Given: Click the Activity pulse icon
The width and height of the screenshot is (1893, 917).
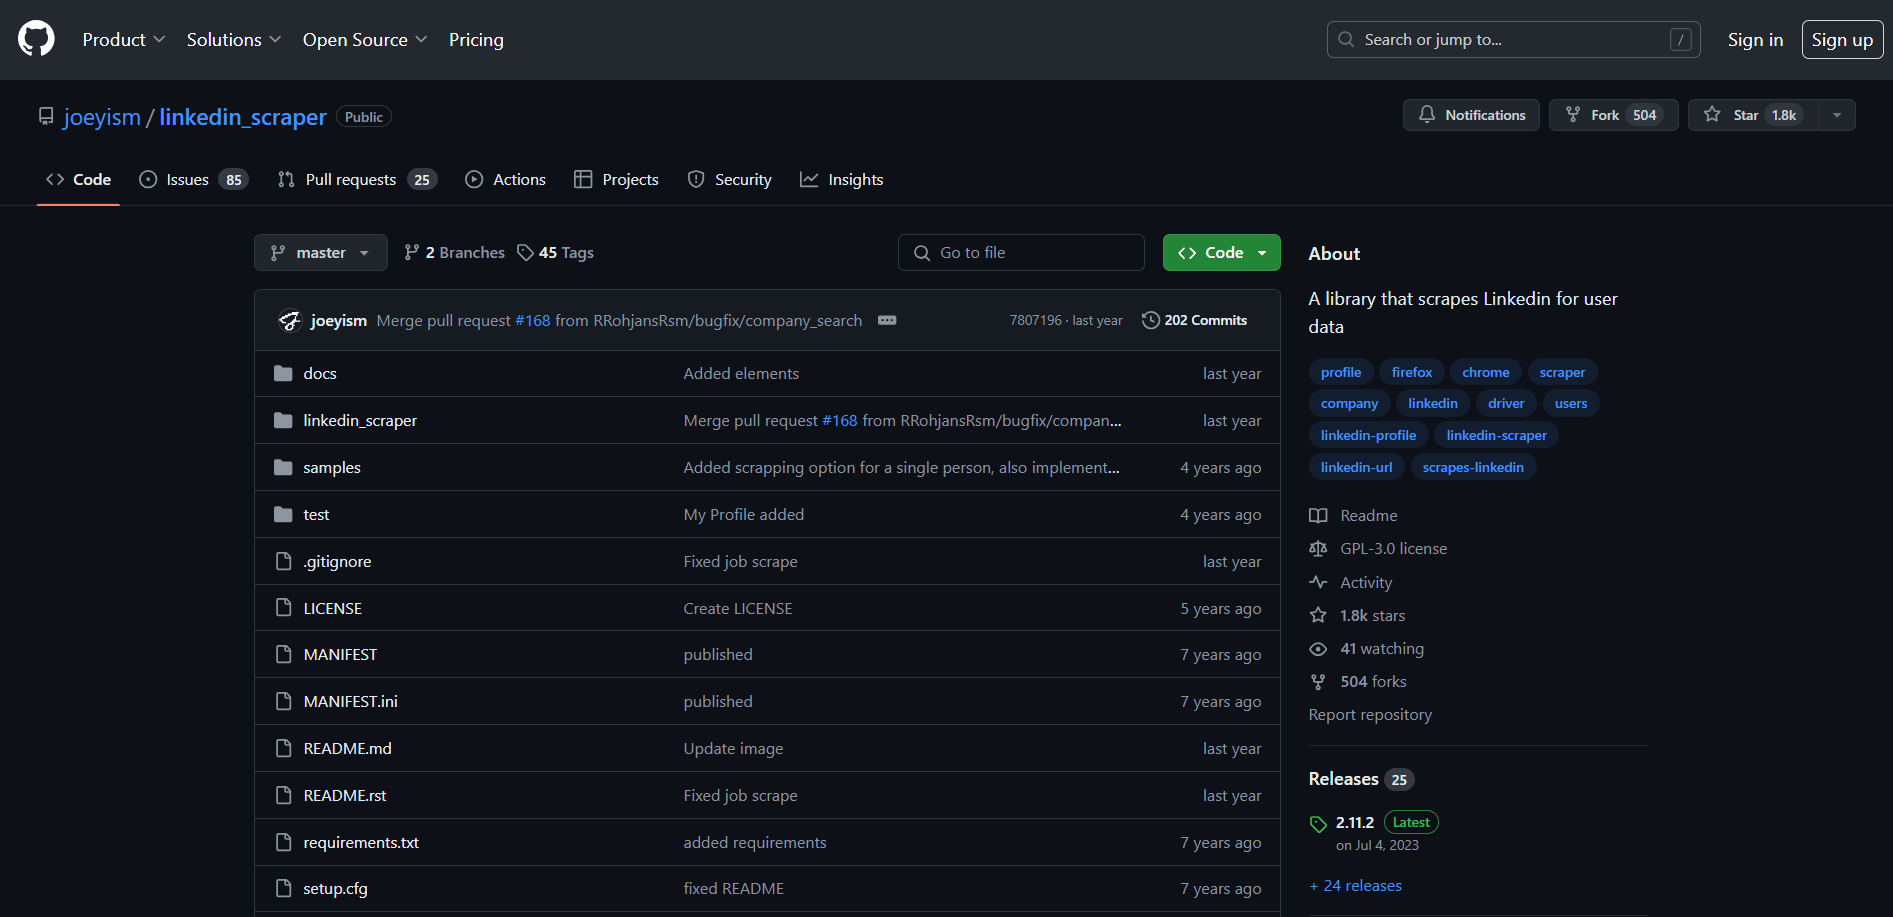Looking at the screenshot, I should tap(1318, 582).
